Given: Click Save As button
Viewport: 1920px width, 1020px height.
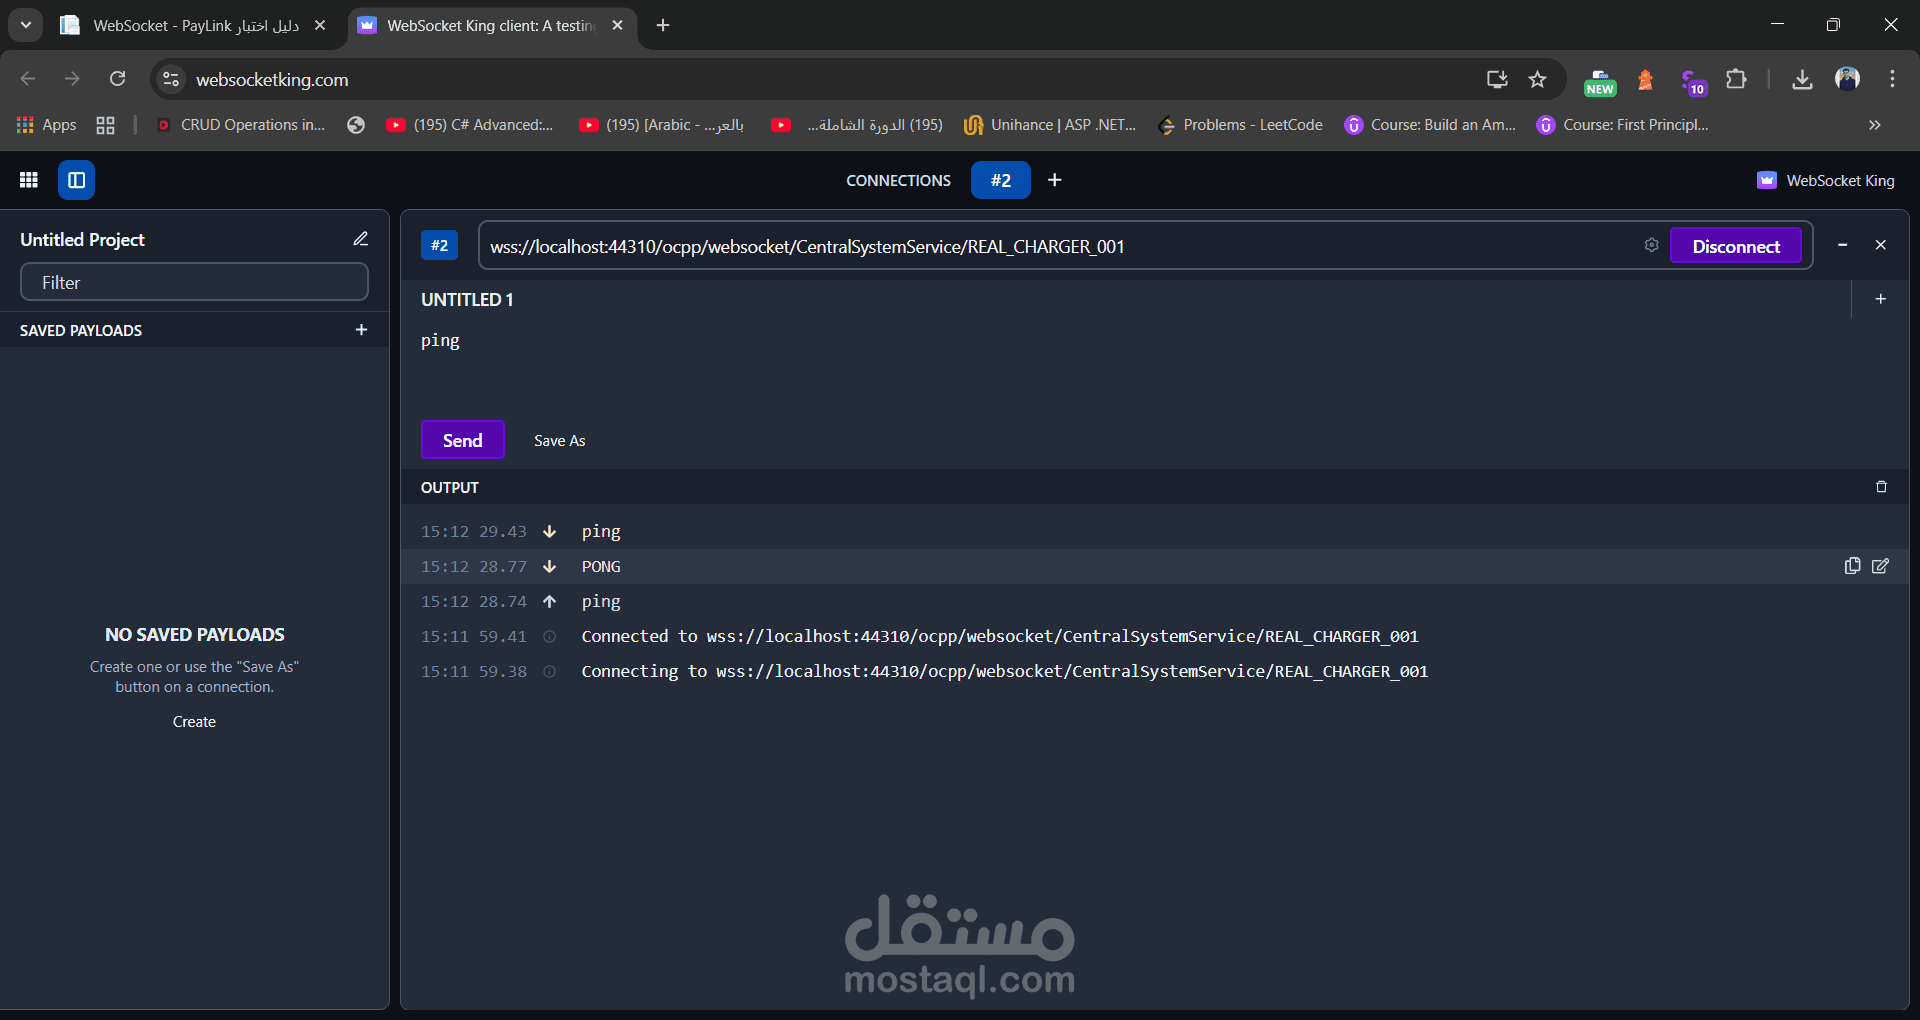Looking at the screenshot, I should coord(559,441).
